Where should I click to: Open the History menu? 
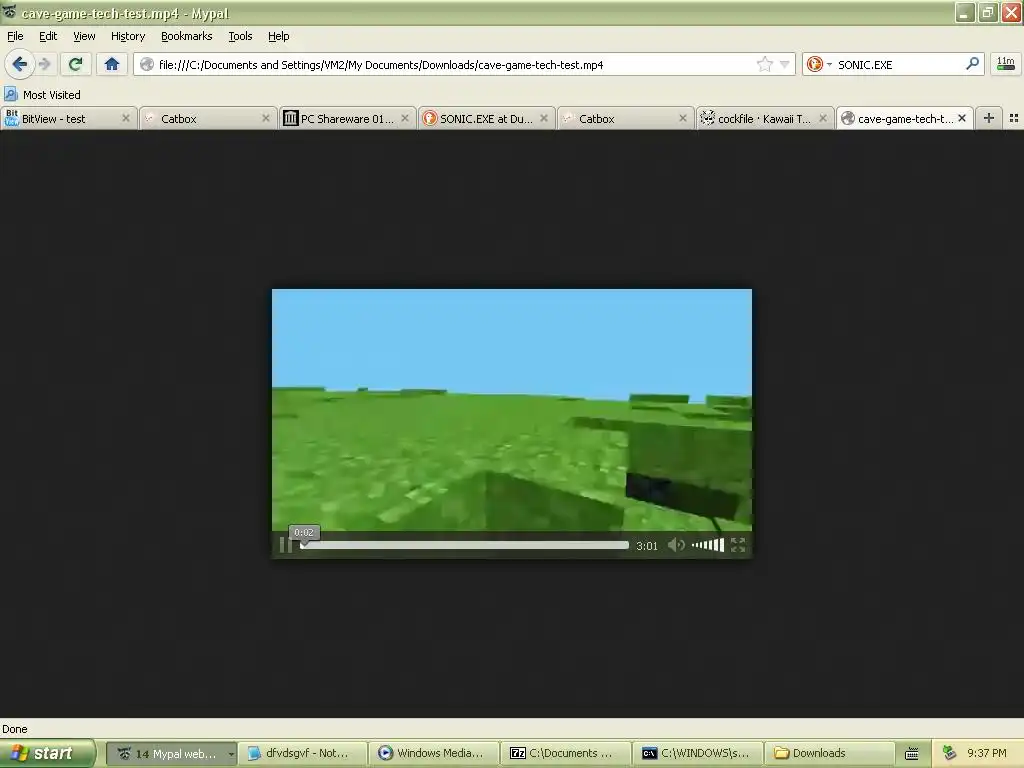[127, 36]
